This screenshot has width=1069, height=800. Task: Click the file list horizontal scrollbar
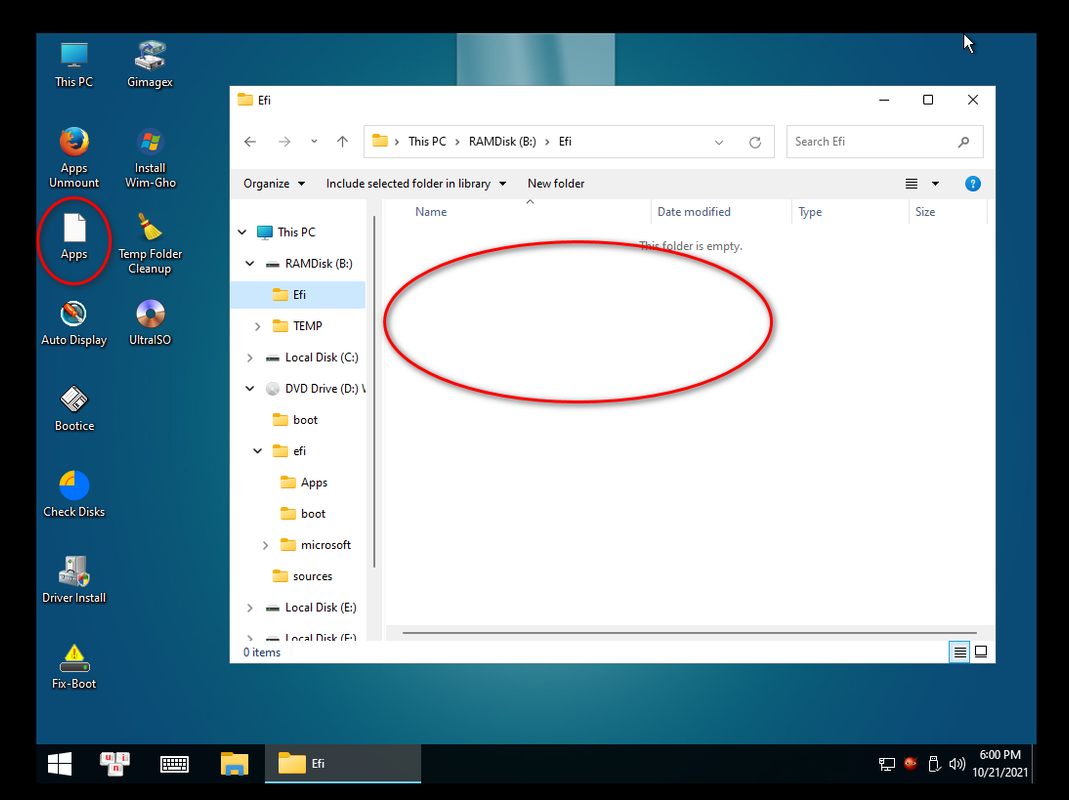click(689, 633)
